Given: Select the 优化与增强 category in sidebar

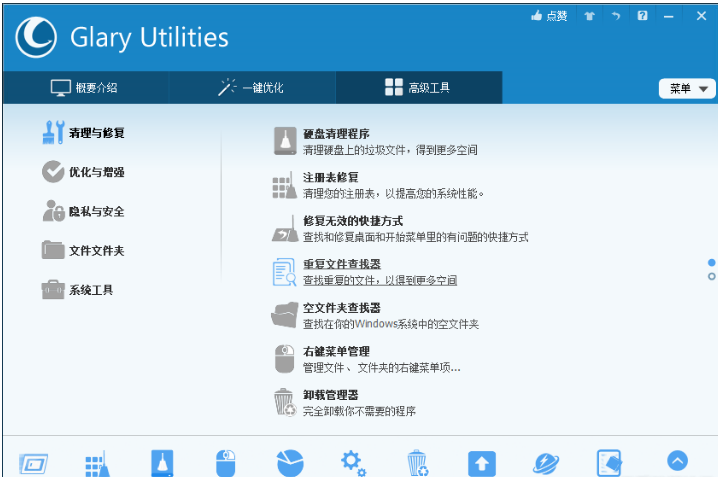Looking at the screenshot, I should coord(84,172).
